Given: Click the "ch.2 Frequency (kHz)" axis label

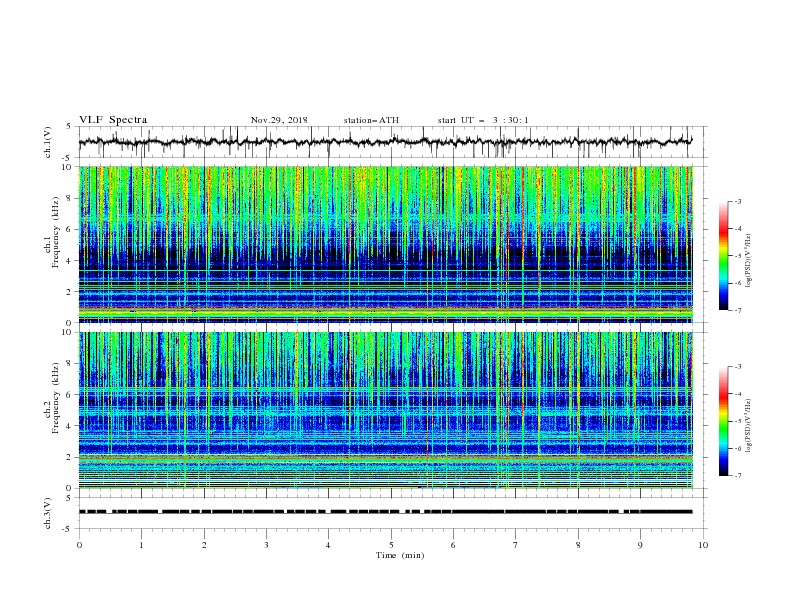Looking at the screenshot, I should (52, 397).
